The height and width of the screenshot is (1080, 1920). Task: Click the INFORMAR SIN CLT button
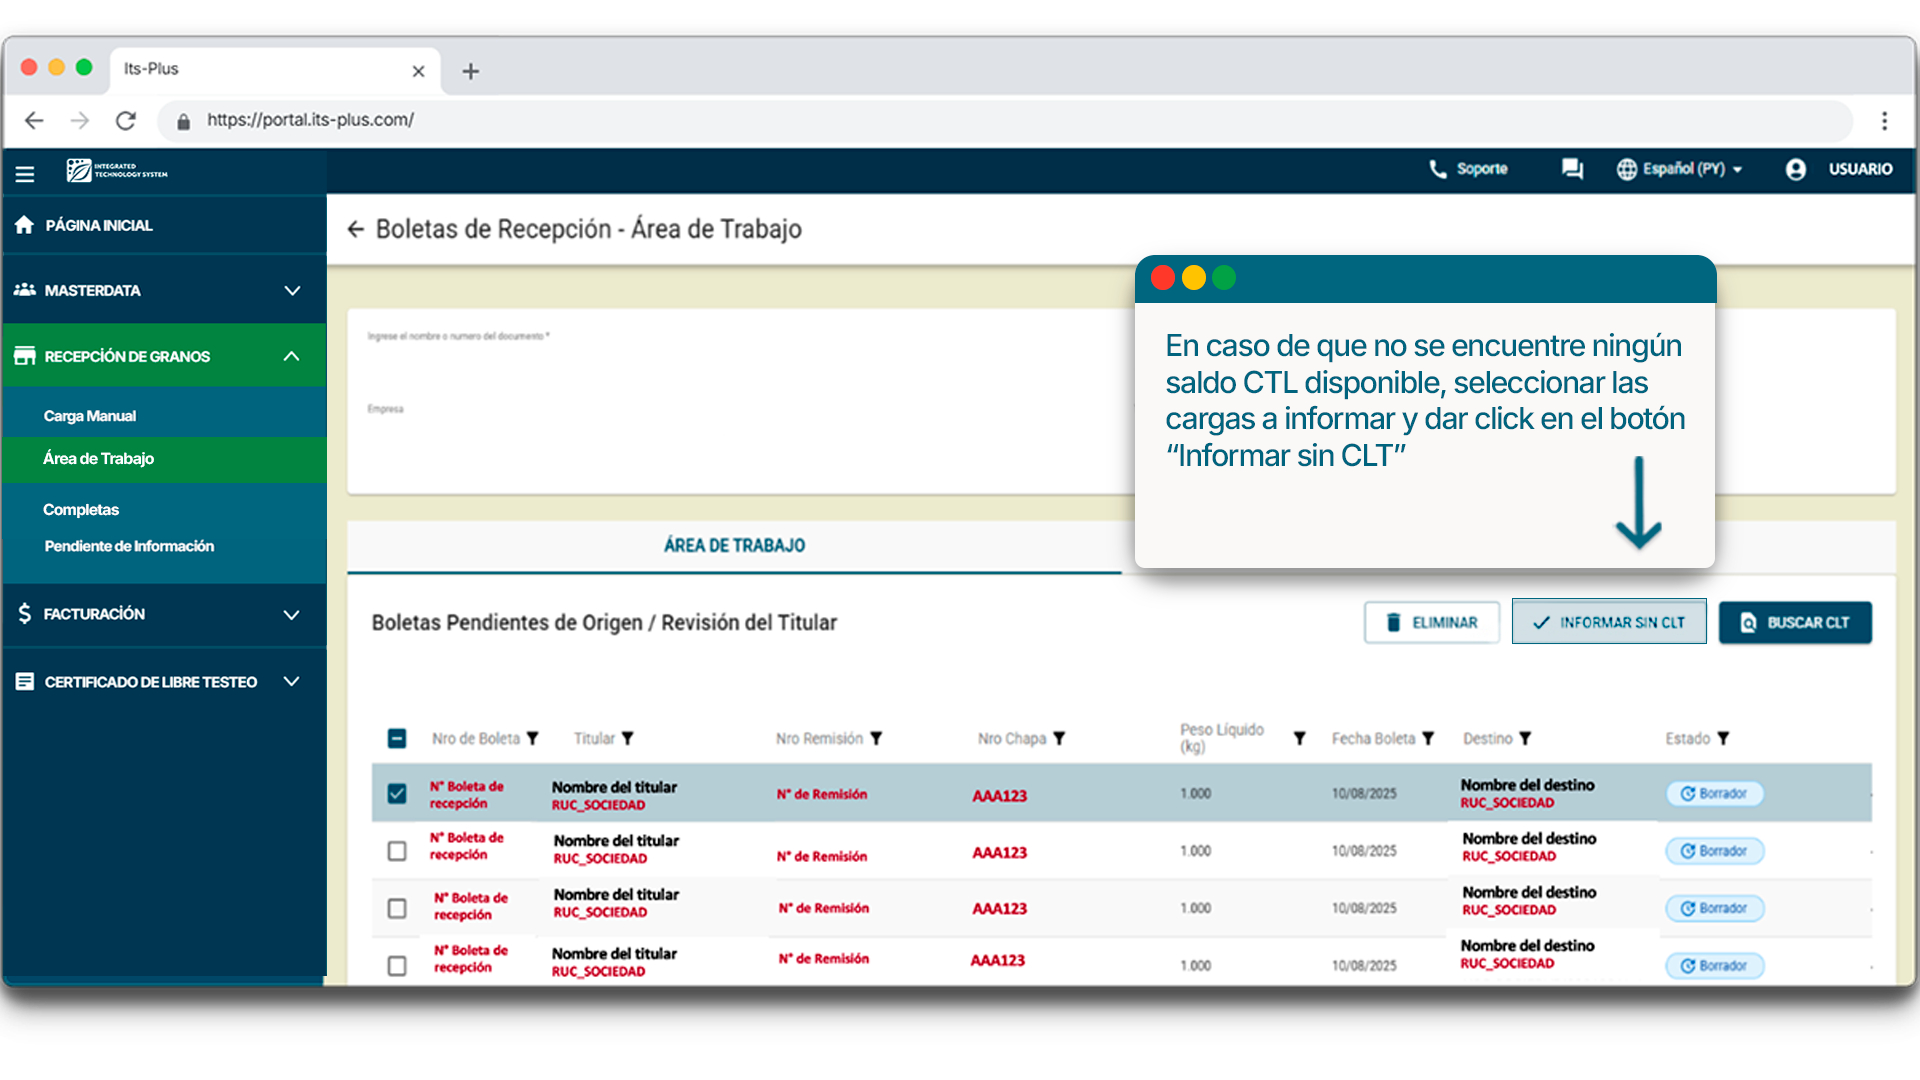(1608, 623)
